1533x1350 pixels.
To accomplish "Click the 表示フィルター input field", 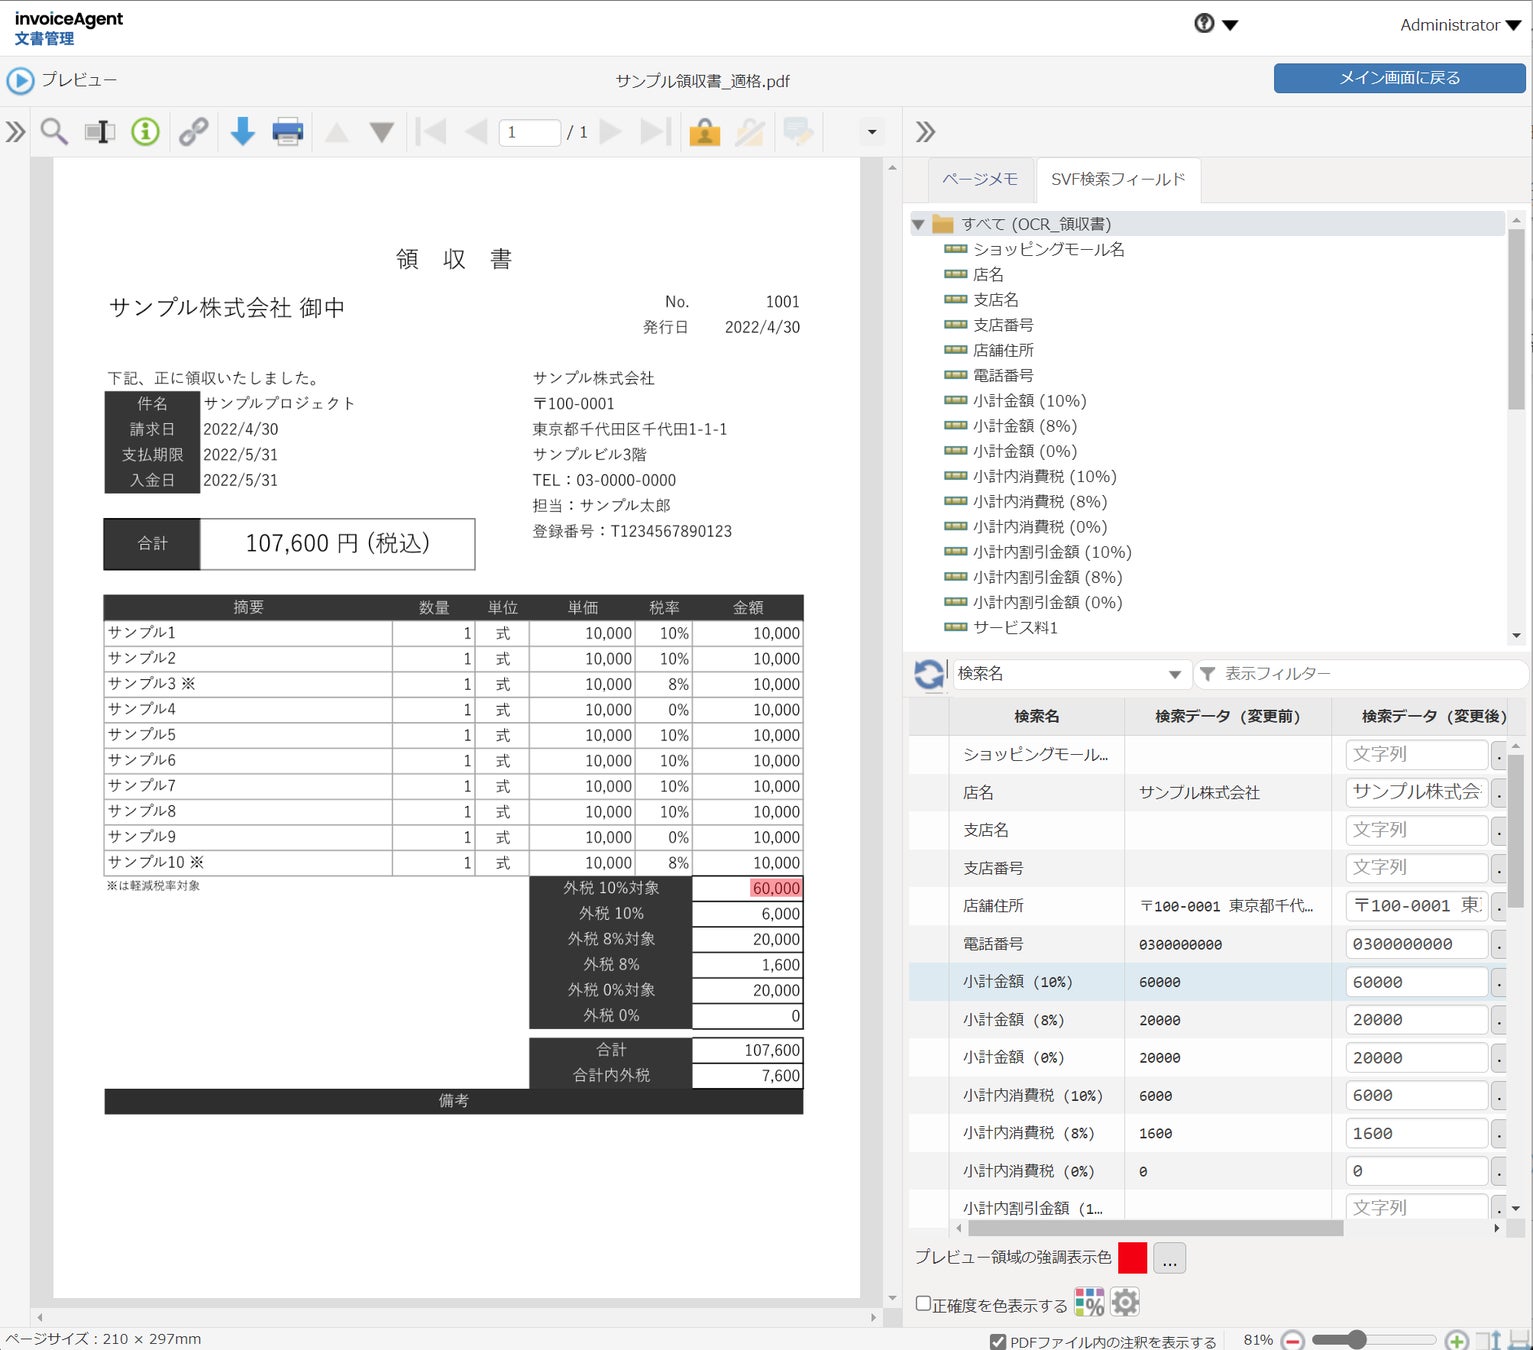I will tap(1362, 674).
